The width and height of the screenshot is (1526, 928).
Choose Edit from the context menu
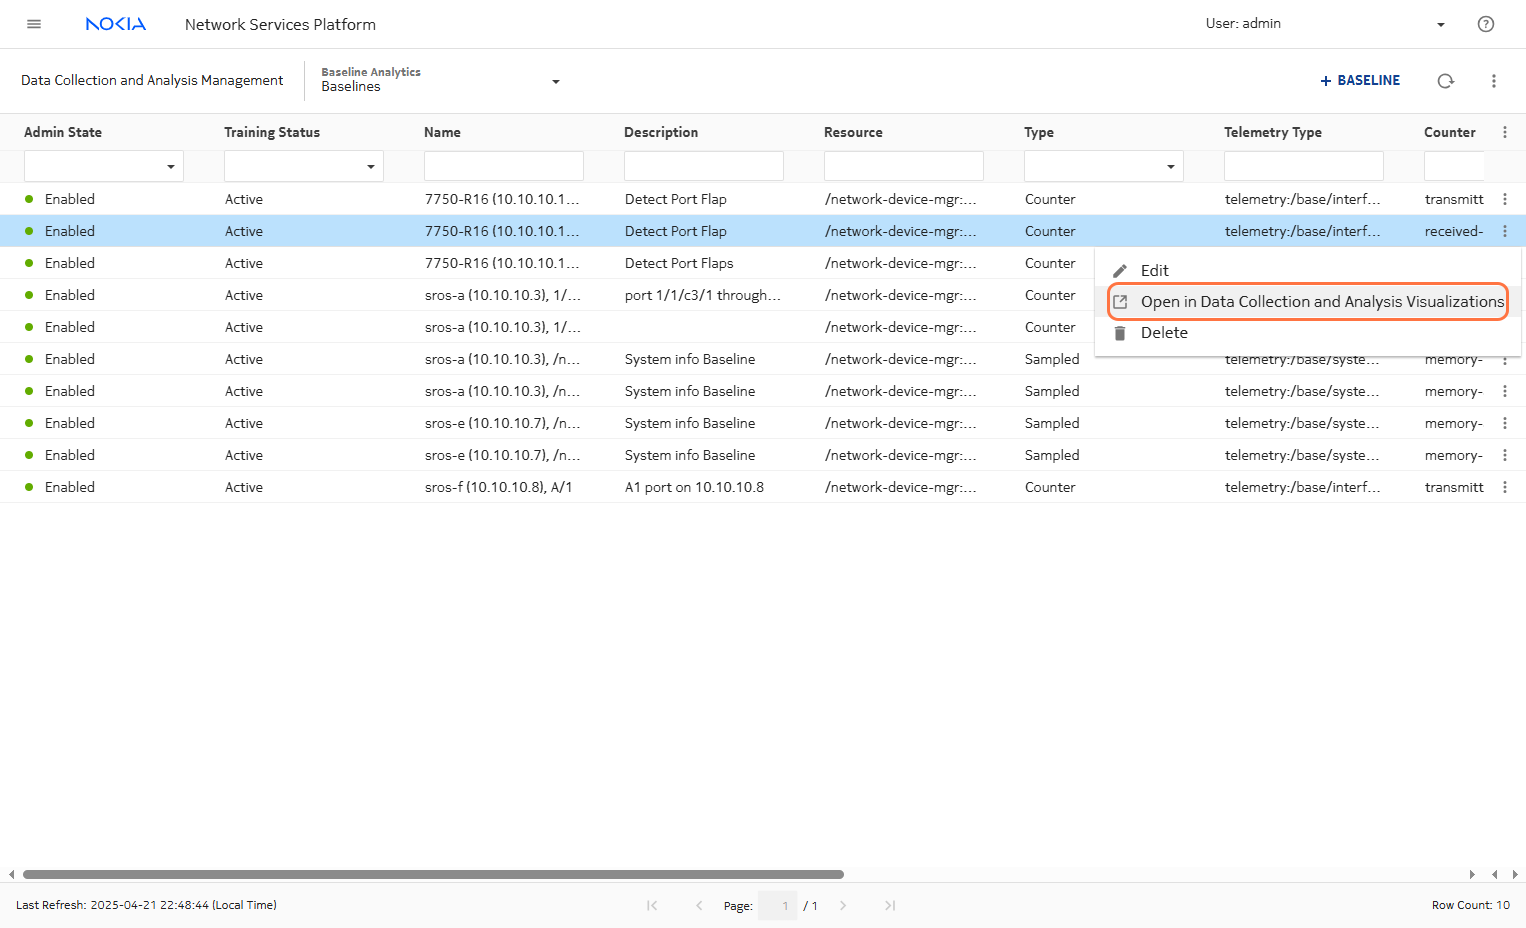[1154, 271]
